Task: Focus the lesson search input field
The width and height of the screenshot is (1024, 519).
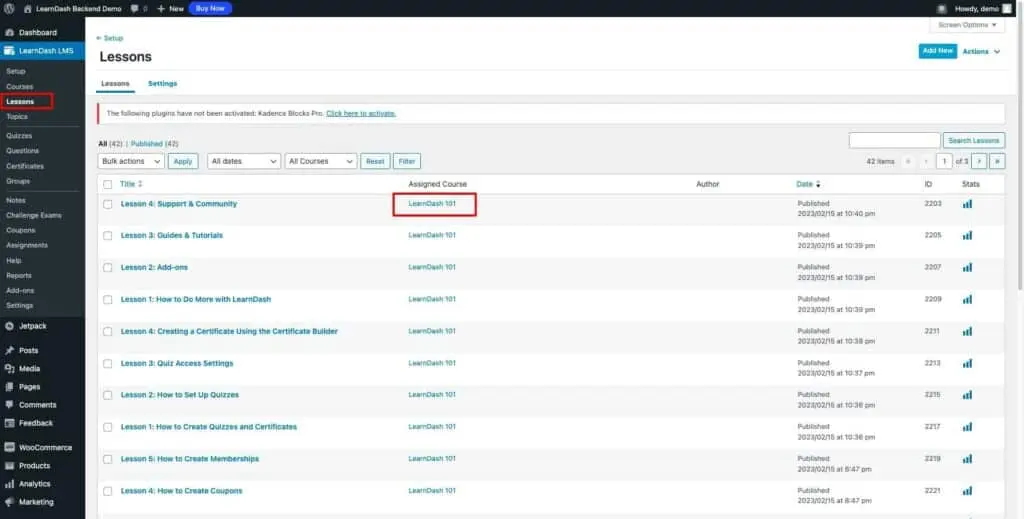Action: [x=895, y=140]
